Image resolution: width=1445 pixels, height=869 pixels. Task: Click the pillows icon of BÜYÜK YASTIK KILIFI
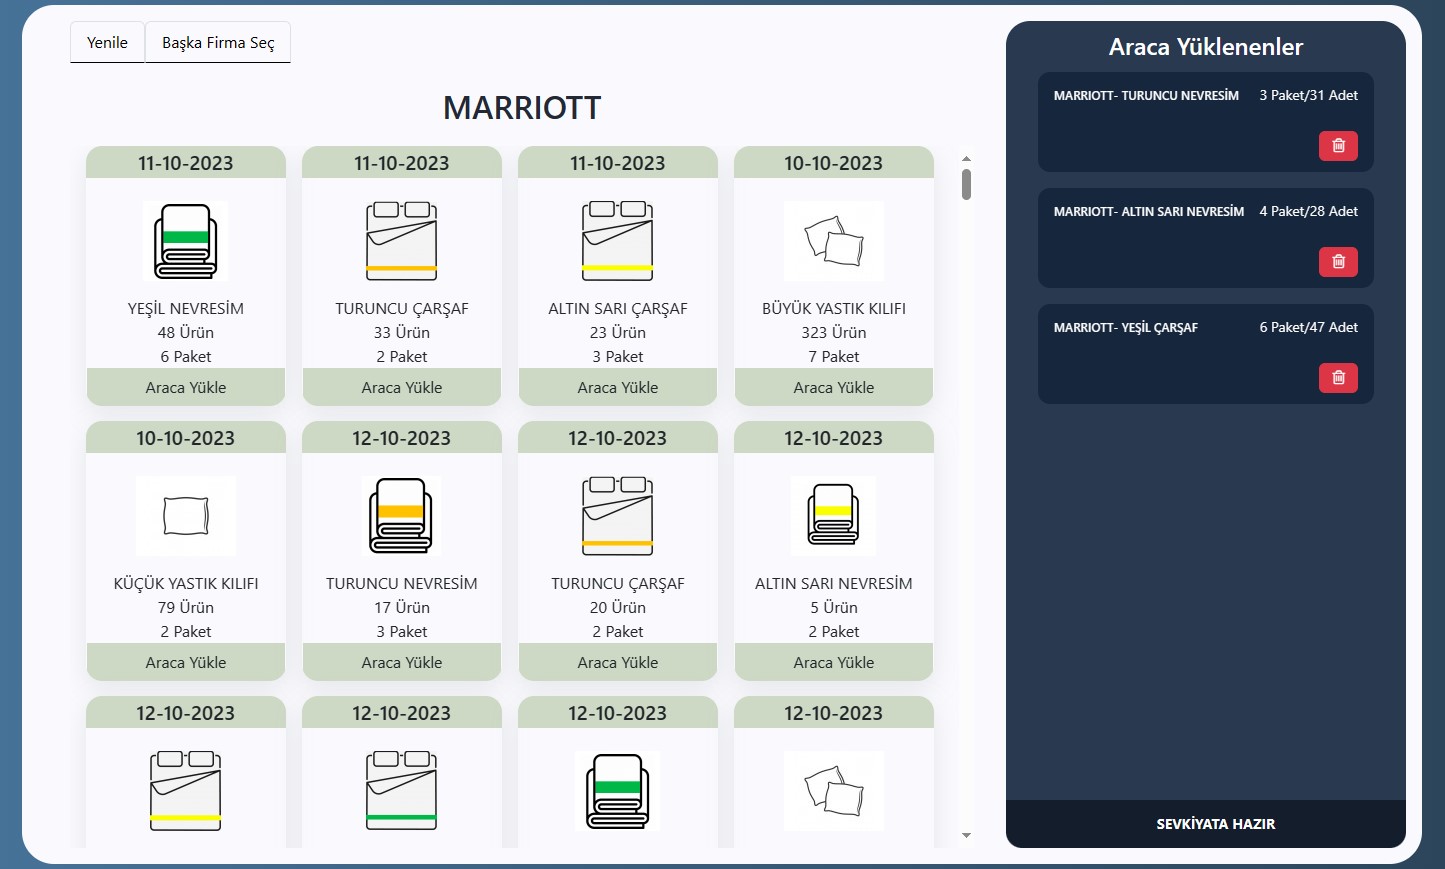834,241
